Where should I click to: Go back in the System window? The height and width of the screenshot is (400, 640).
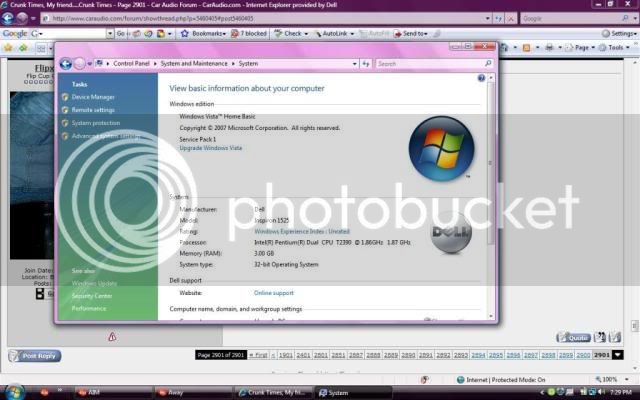coord(66,64)
